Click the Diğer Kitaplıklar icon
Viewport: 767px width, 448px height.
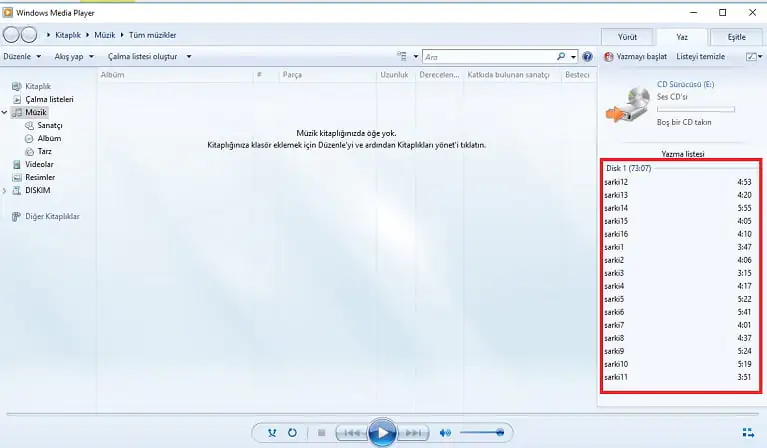click(17, 216)
